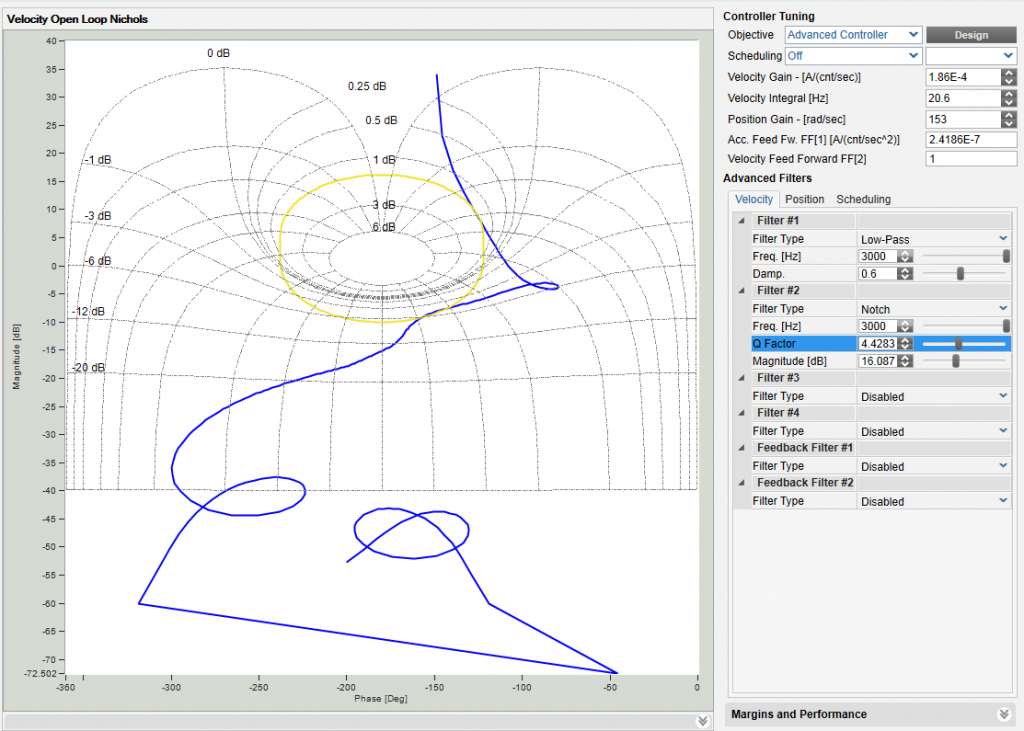Collapse the Filter #2 section triangle

point(742,291)
